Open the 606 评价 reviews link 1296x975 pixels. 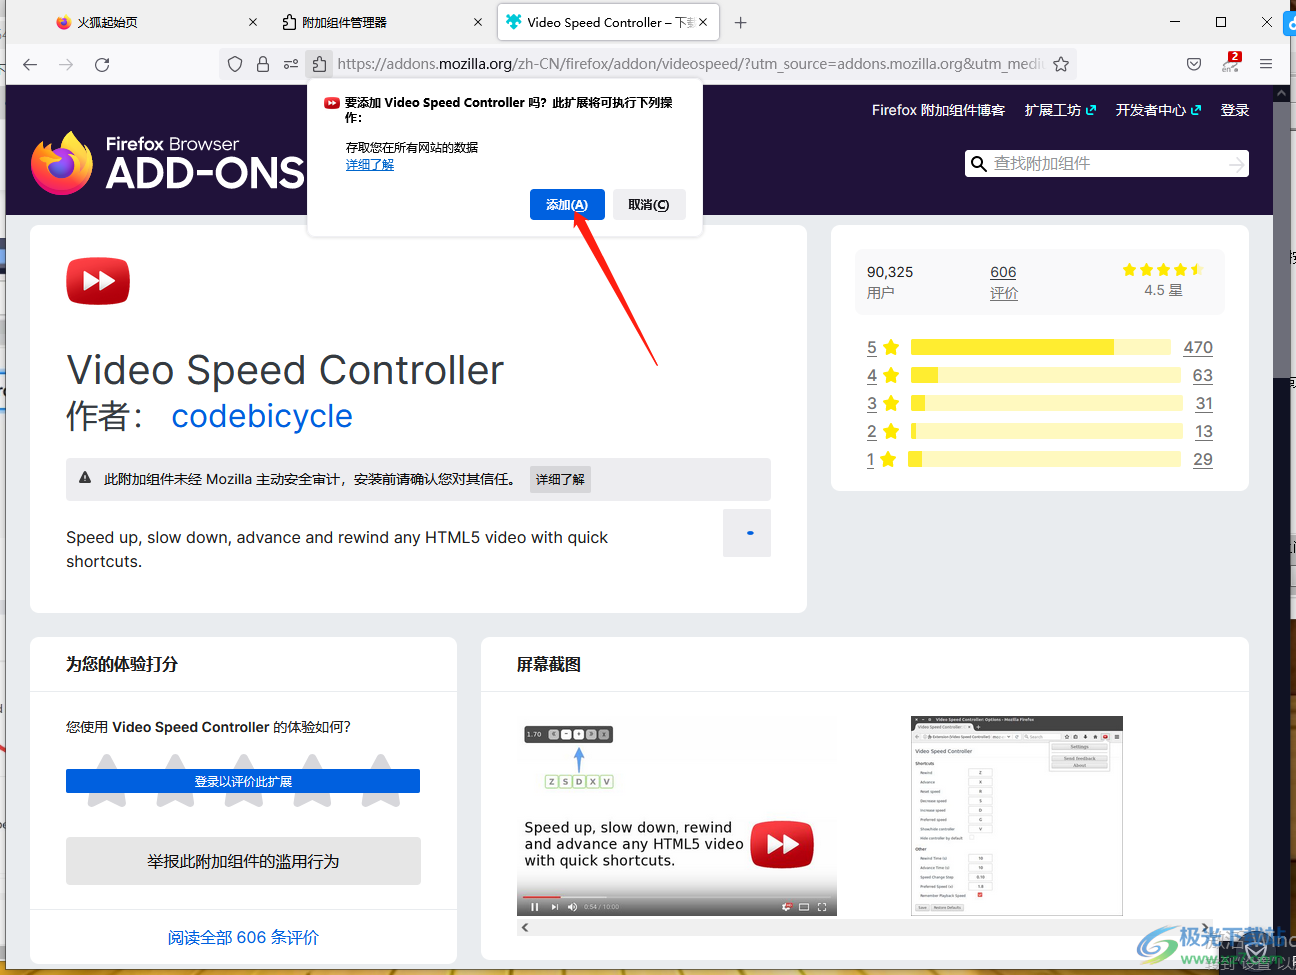[1004, 282]
